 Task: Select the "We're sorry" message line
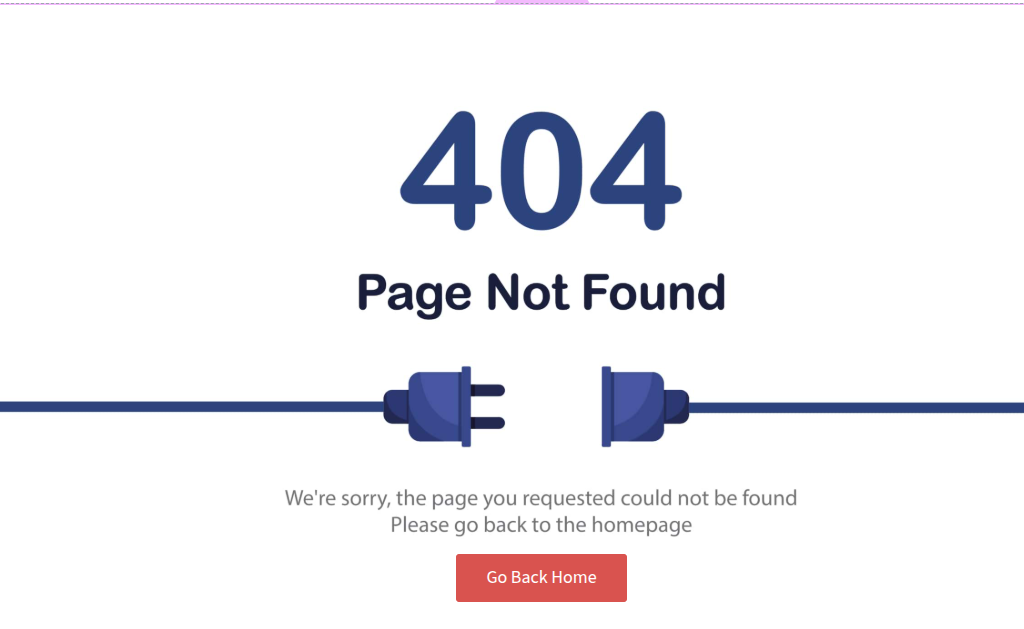541,498
